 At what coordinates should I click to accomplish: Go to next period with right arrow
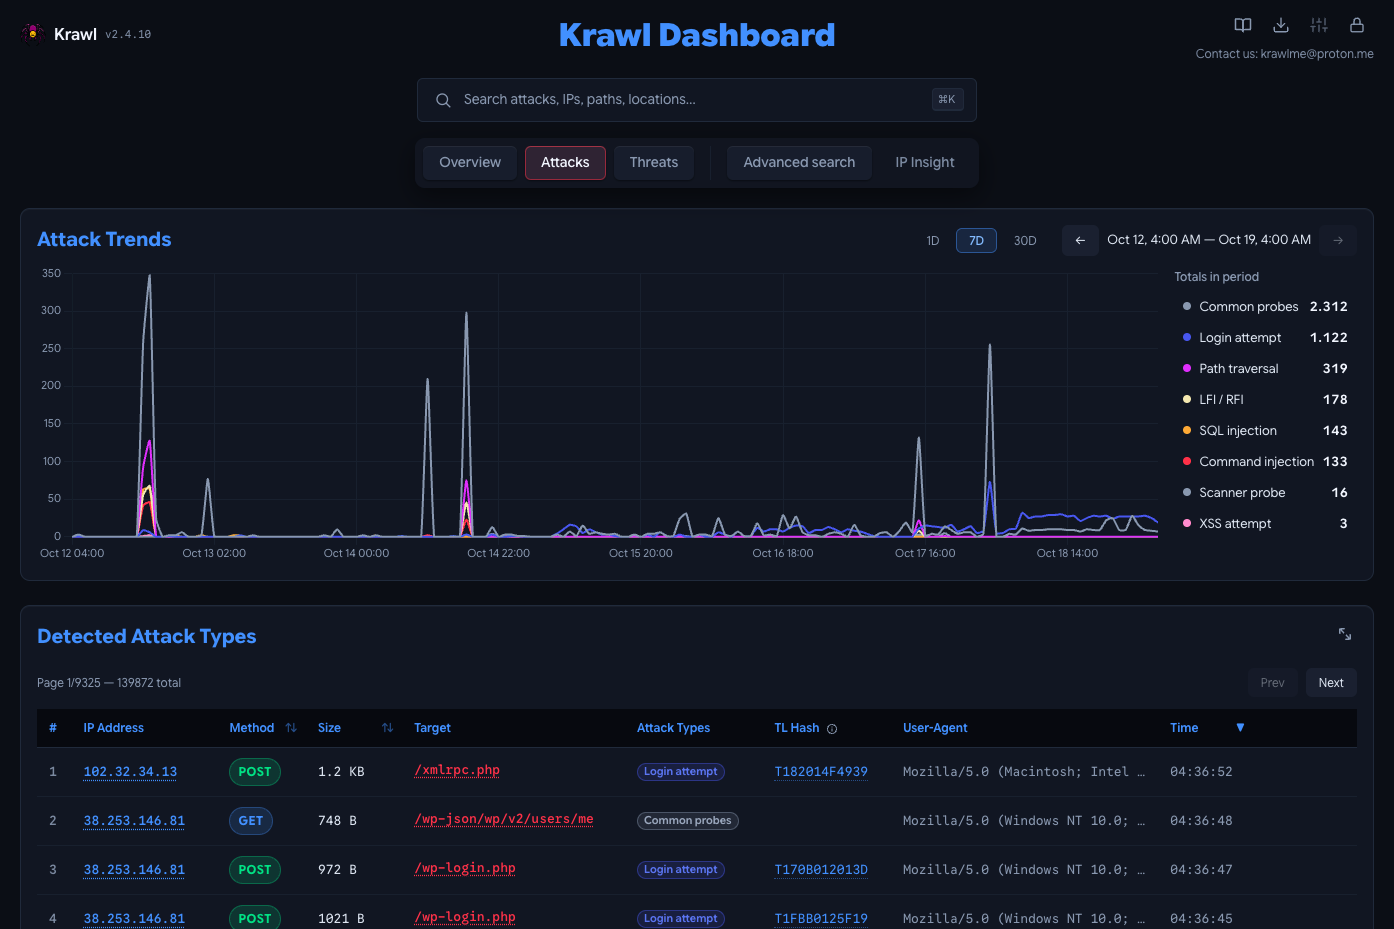pyautogui.click(x=1338, y=240)
